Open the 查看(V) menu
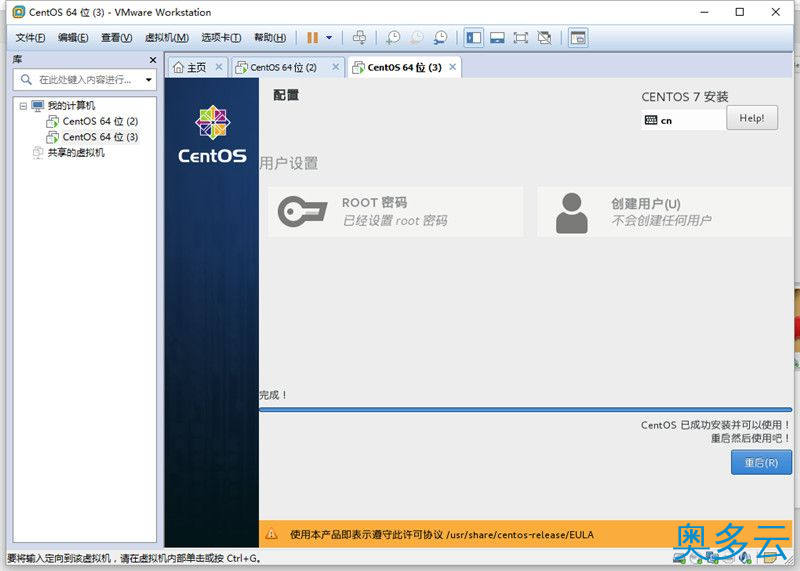The height and width of the screenshot is (571, 800). [x=116, y=38]
